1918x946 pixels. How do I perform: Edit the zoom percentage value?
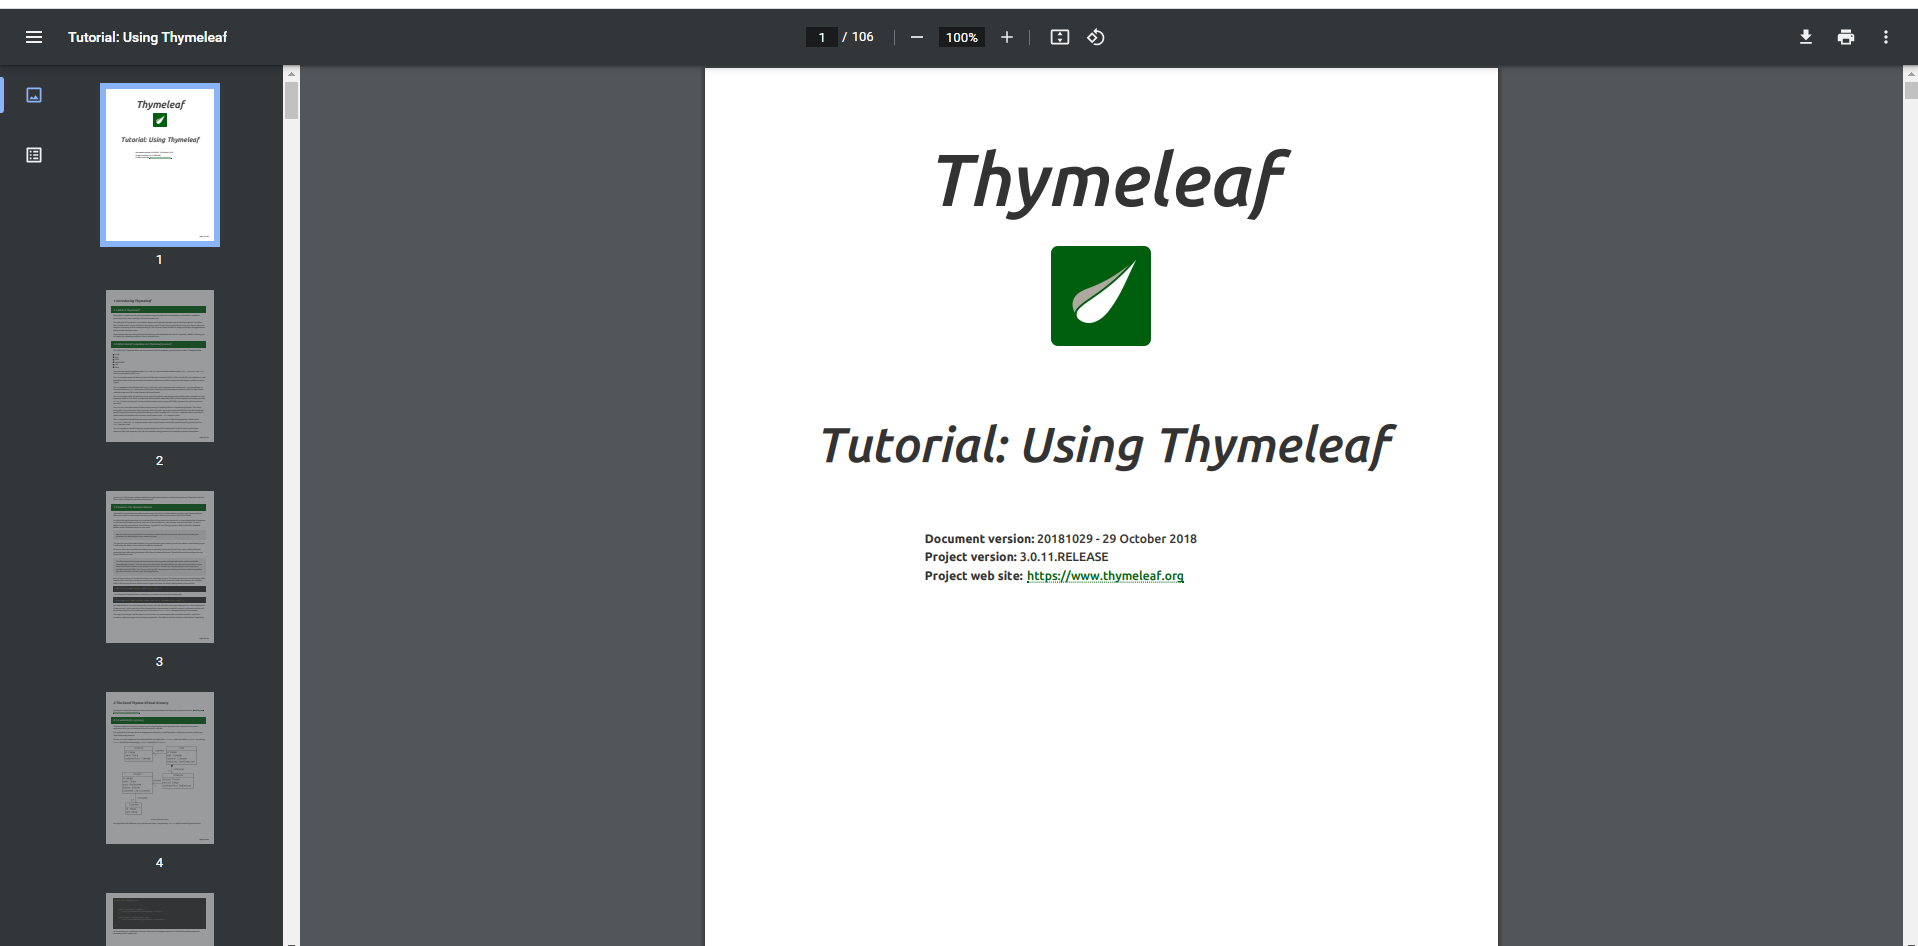pyautogui.click(x=959, y=37)
